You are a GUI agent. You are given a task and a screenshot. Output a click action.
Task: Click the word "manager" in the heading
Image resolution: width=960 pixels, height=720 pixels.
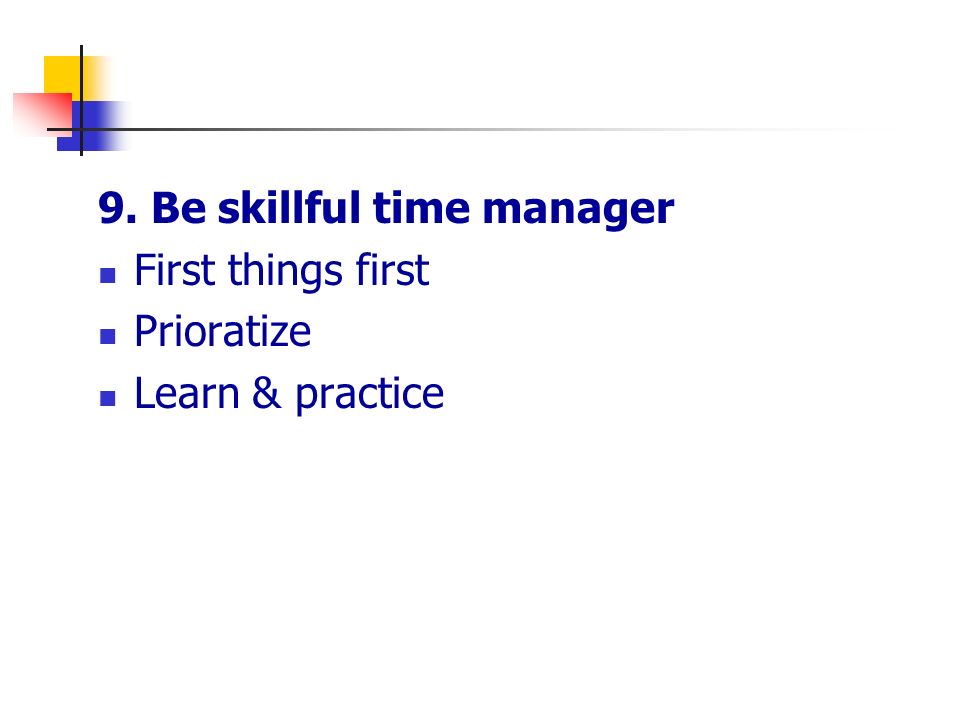[578, 211]
